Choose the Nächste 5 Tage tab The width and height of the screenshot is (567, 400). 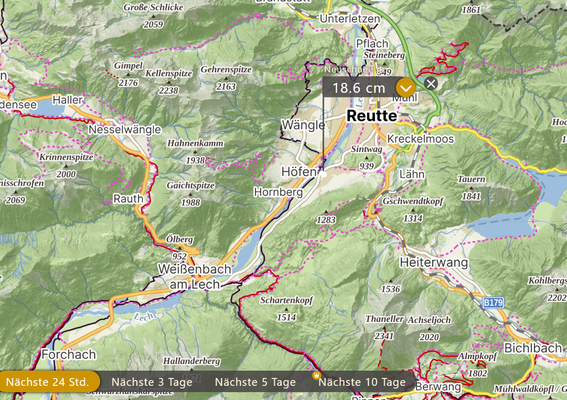click(x=255, y=382)
